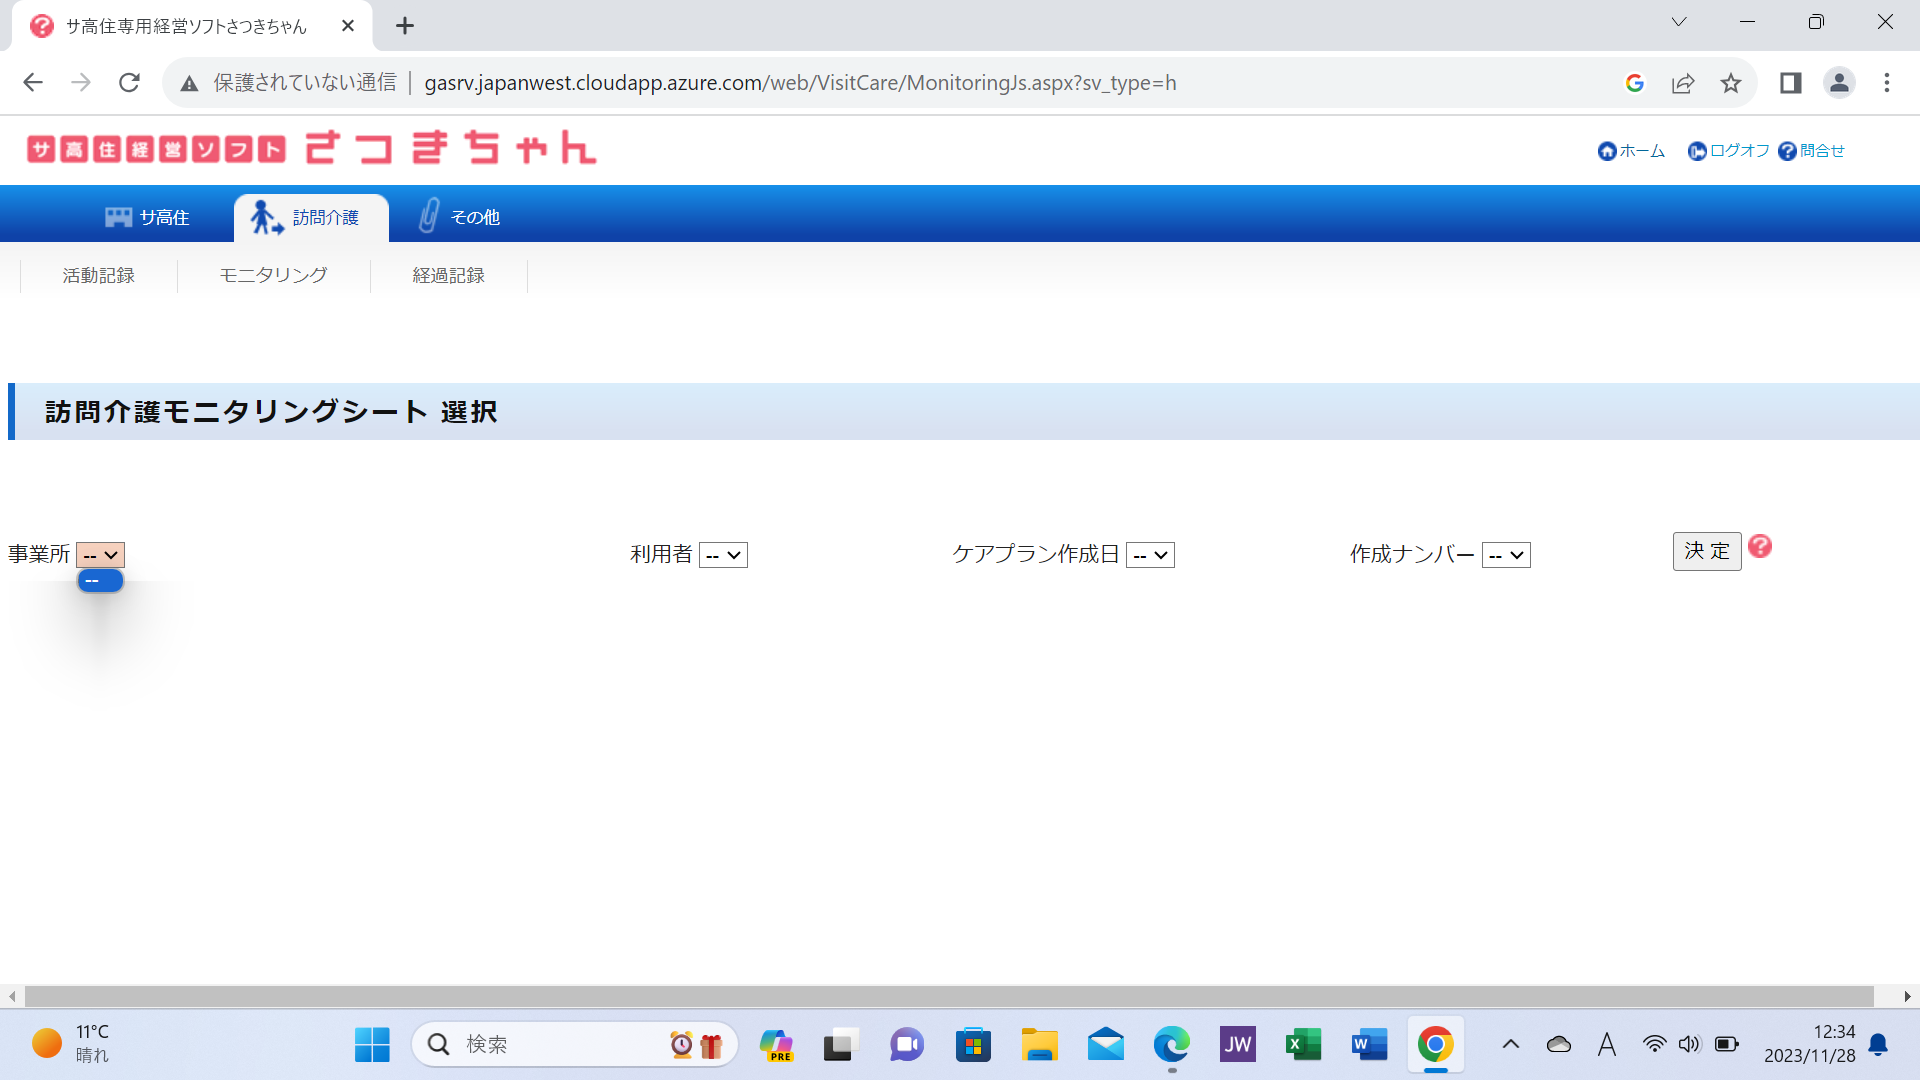This screenshot has width=1920, height=1080.
Task: Open browser side panel icon
Action: [x=1790, y=83]
